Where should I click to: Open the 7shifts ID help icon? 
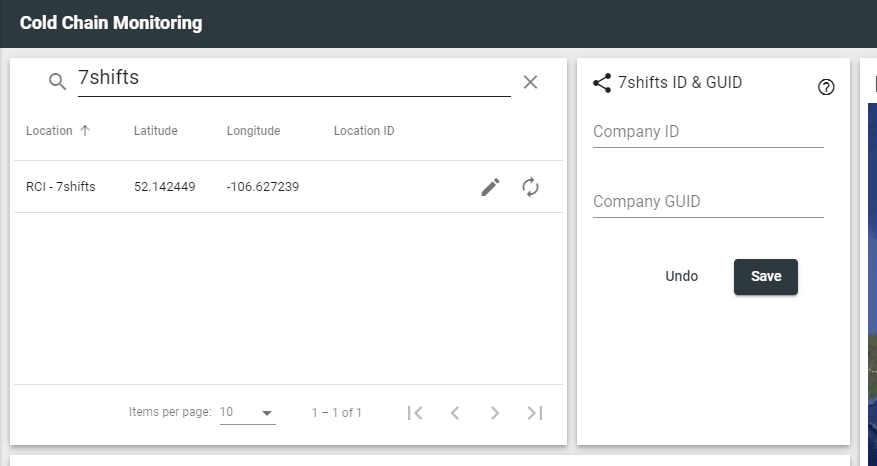pos(826,87)
